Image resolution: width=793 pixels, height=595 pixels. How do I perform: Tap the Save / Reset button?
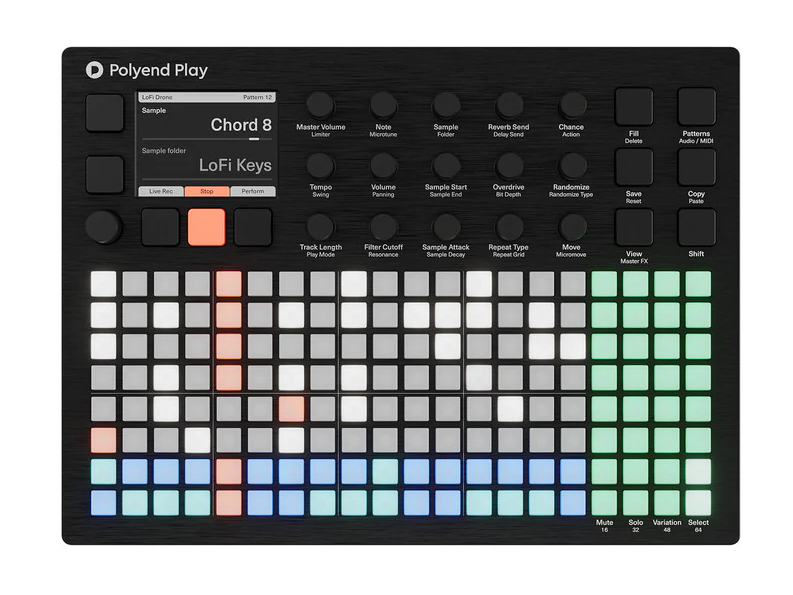(634, 167)
